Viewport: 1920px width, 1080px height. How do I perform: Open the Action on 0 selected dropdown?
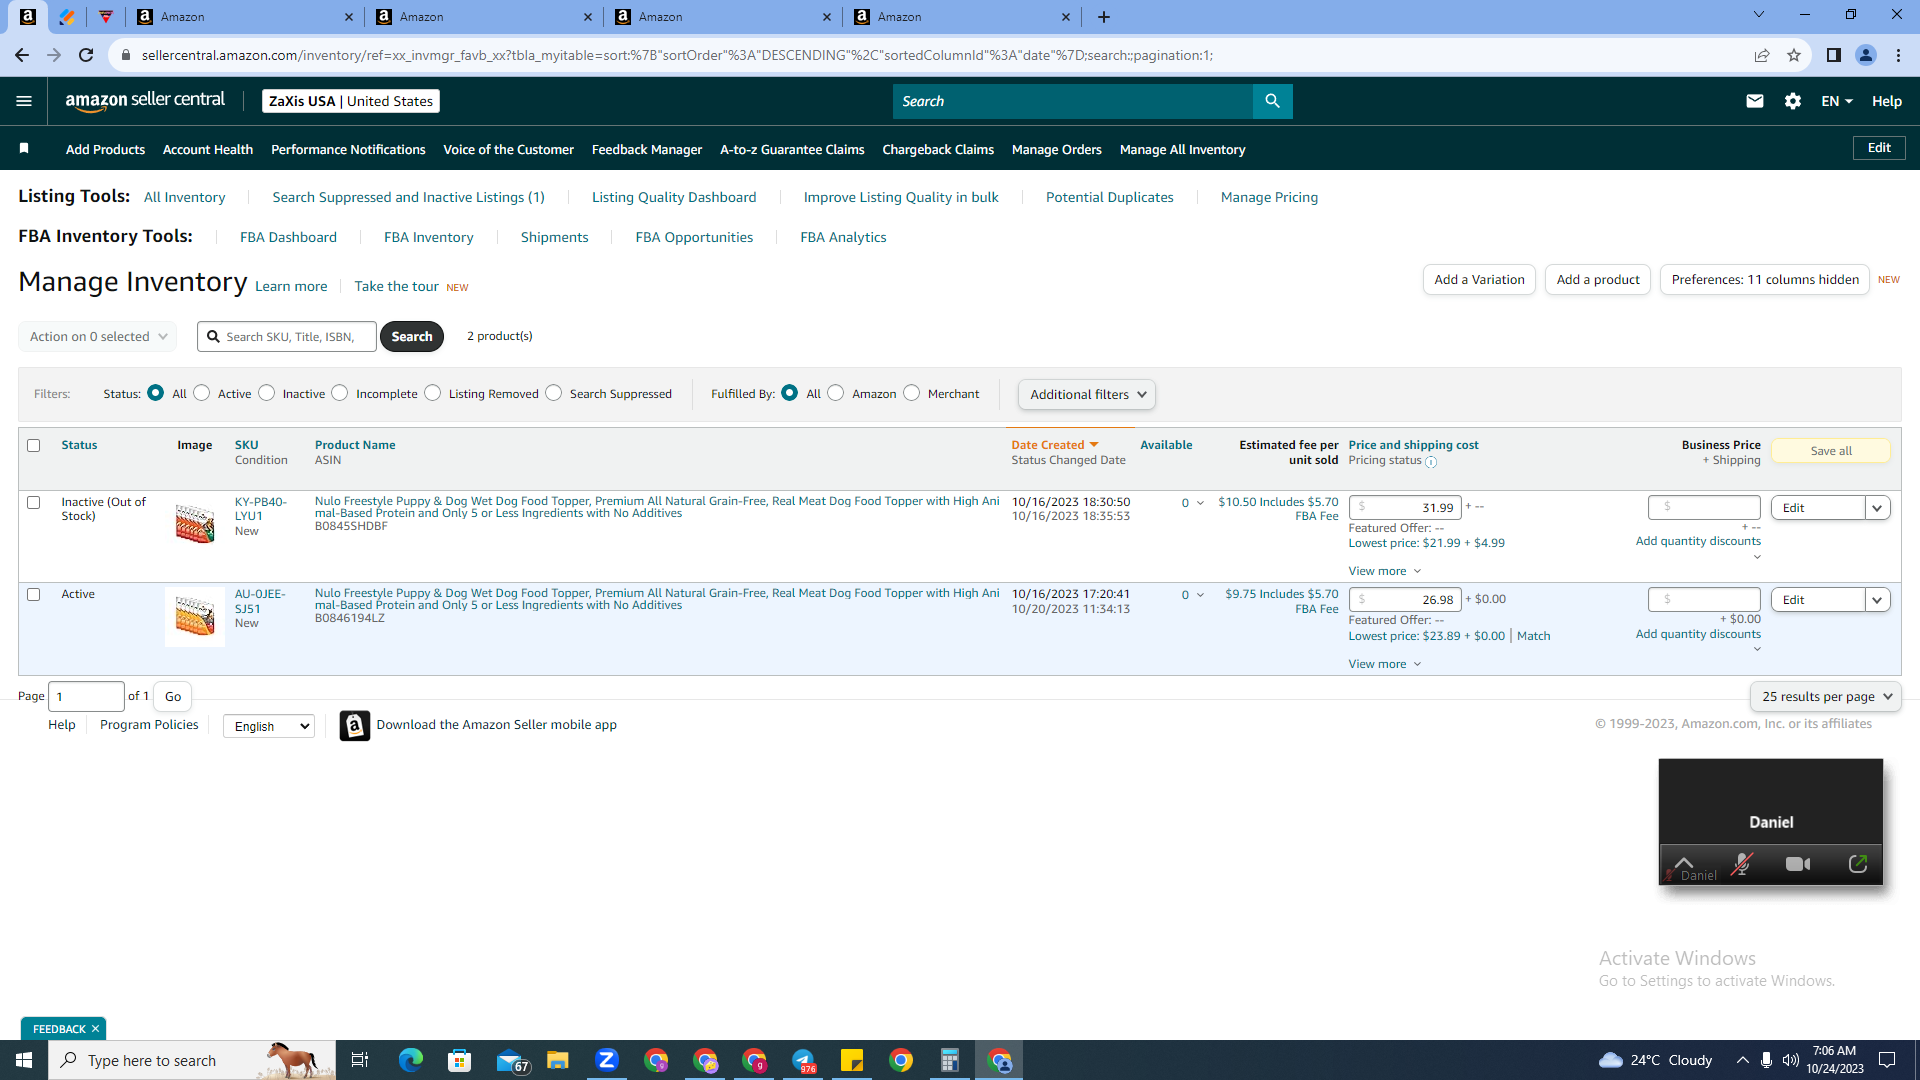(98, 337)
